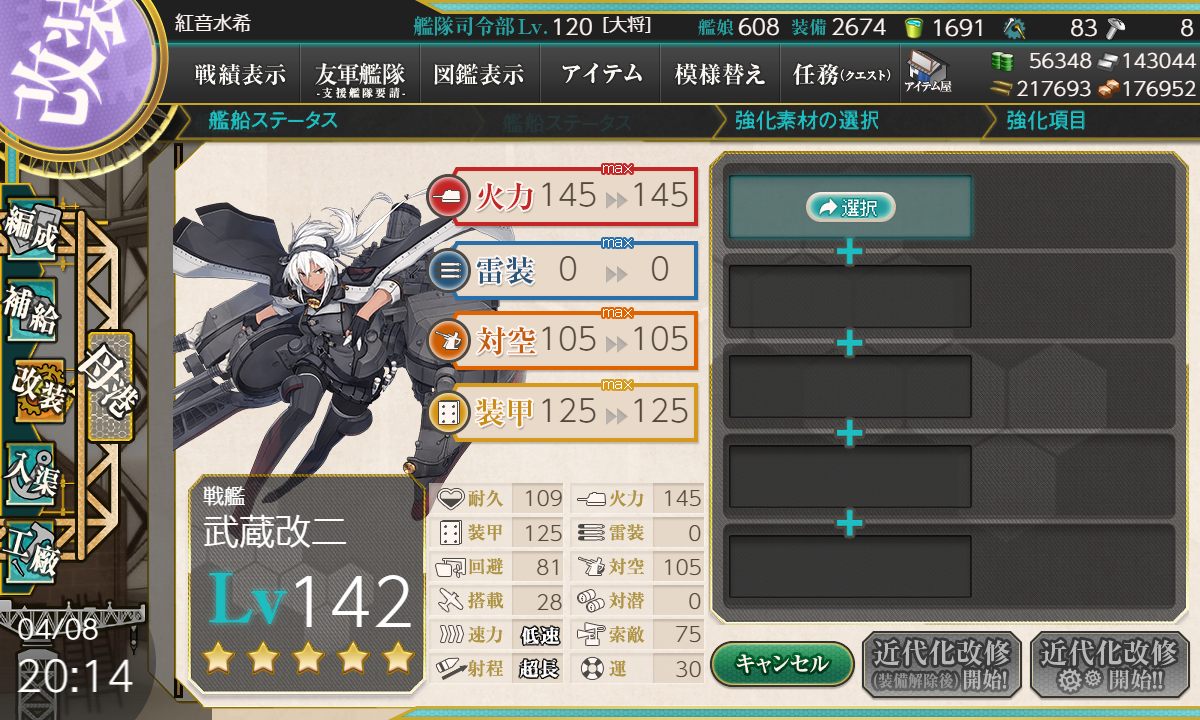Open 友軍艦隊 friendly fleet menu
Image resolution: width=1200 pixels, height=720 pixels.
pyautogui.click(x=360, y=74)
